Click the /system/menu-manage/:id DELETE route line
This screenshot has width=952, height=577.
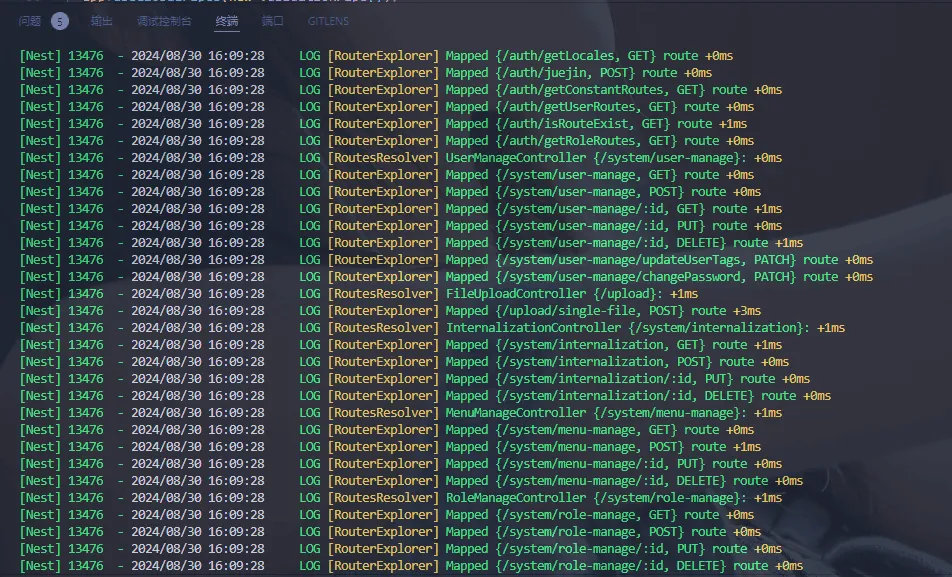tap(412, 481)
